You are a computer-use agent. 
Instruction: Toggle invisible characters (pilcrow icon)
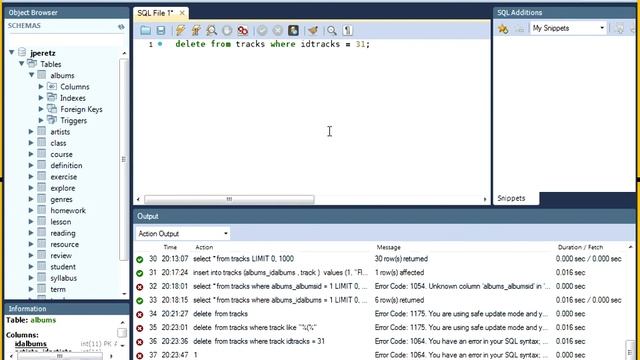(347, 30)
